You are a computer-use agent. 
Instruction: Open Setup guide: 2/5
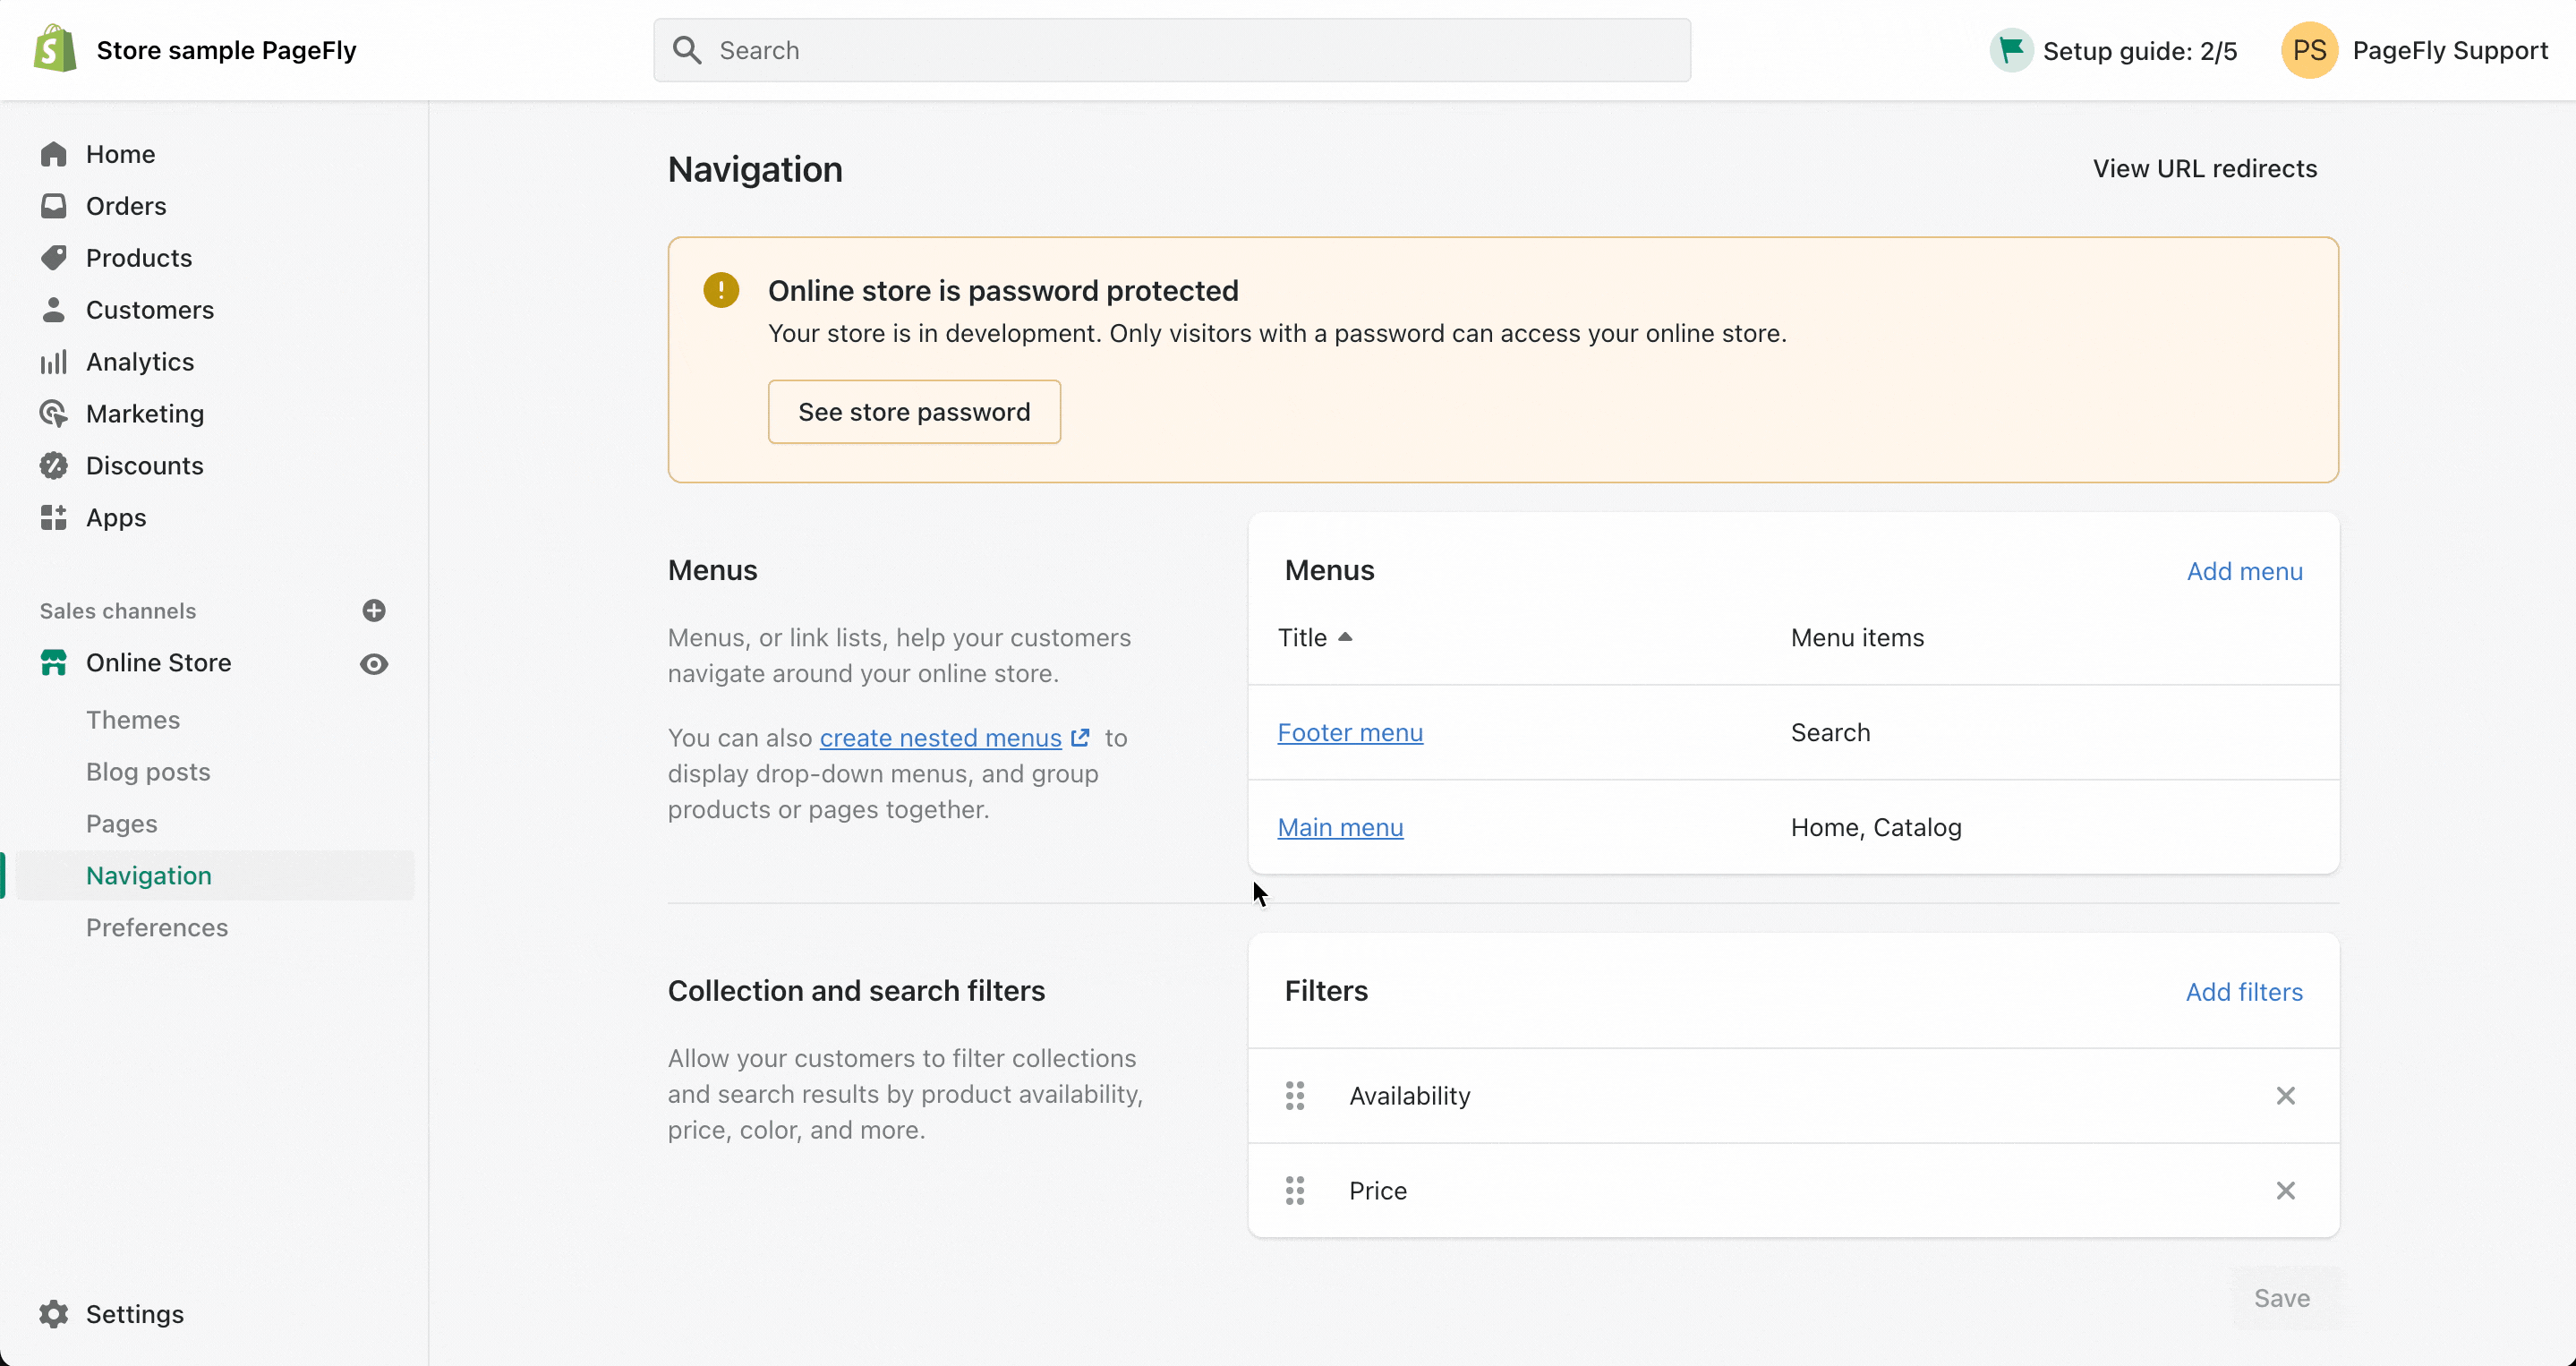(2114, 50)
